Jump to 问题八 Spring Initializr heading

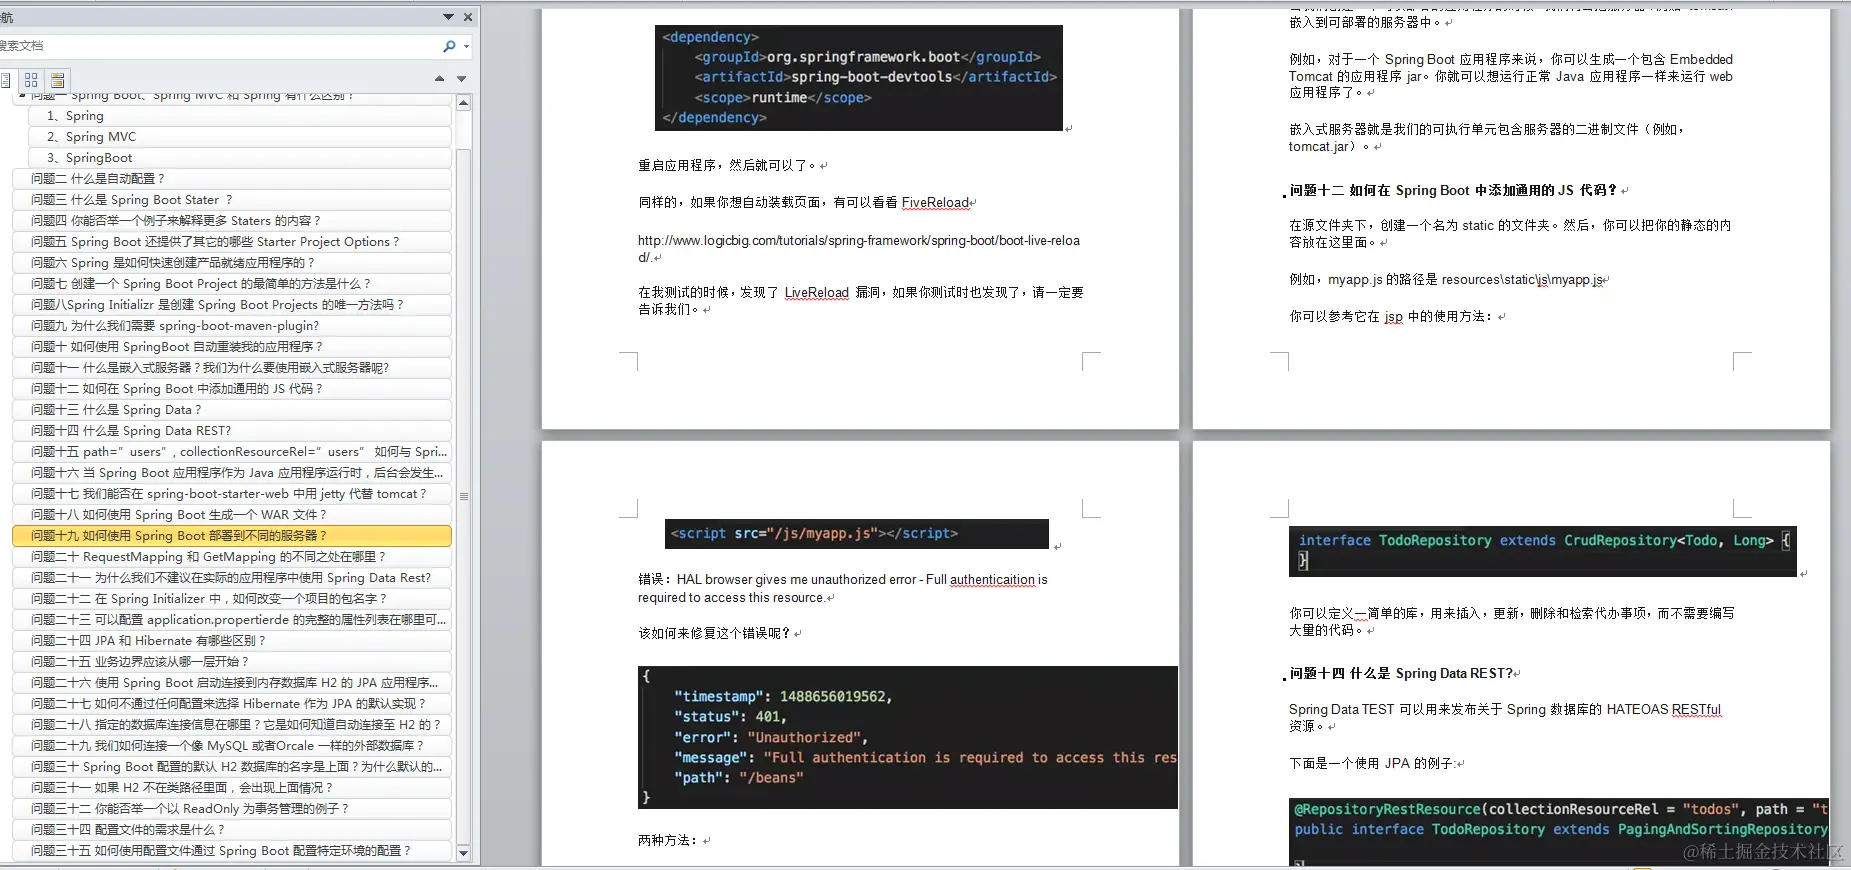click(x=232, y=305)
